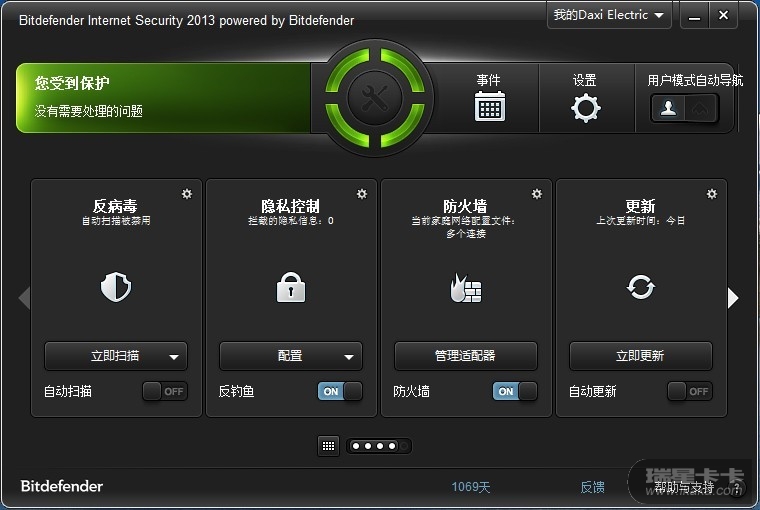Open 设置 gear icon

pos(586,107)
